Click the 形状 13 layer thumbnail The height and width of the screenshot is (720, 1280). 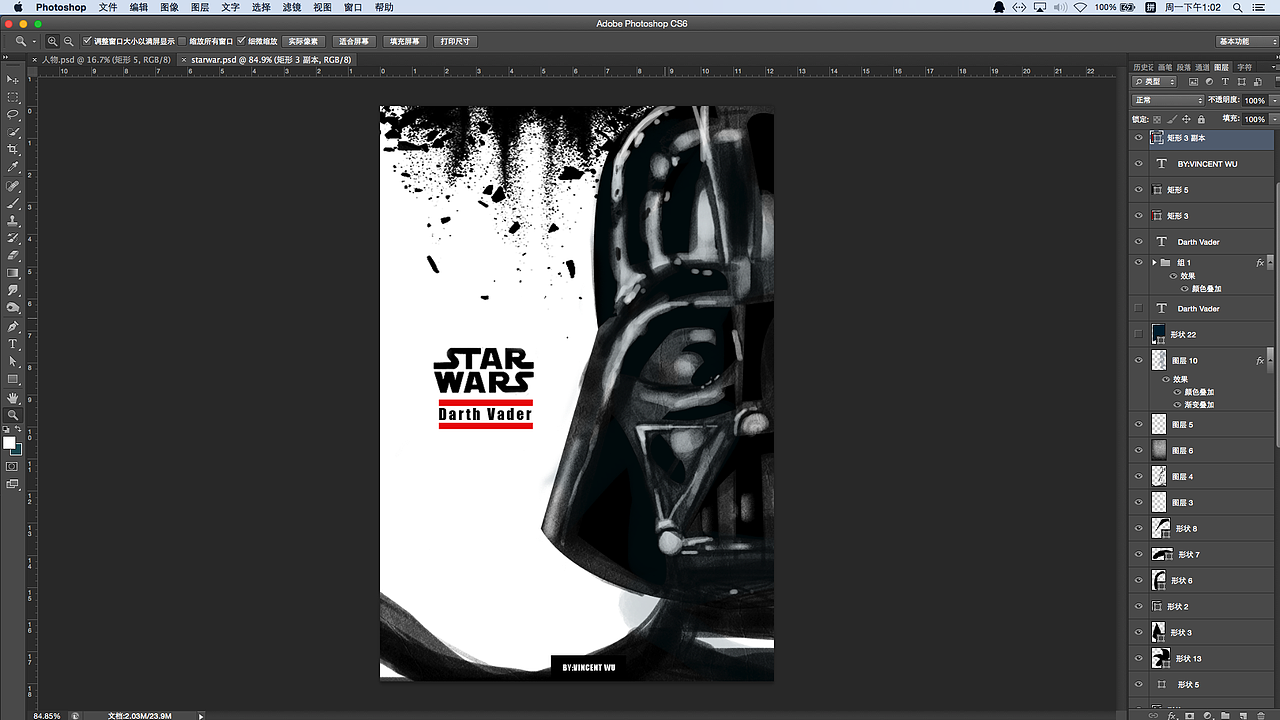coord(1160,658)
